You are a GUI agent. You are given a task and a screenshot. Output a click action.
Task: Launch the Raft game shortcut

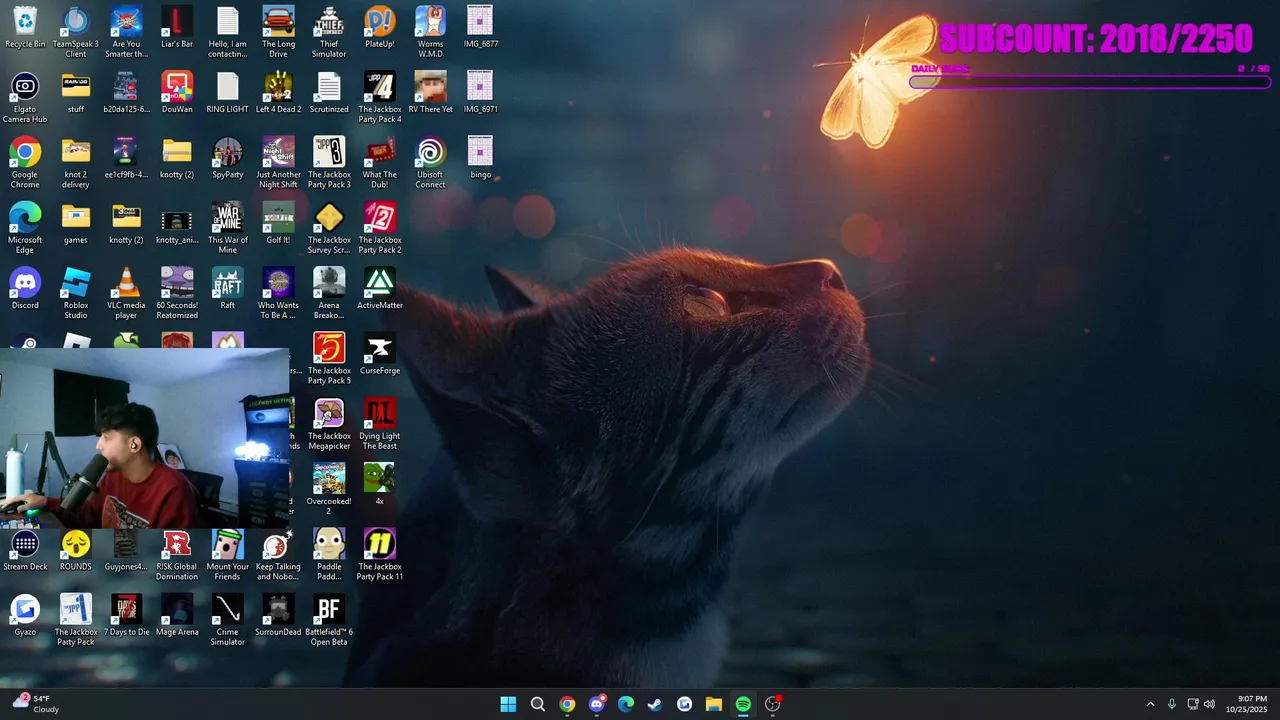228,288
